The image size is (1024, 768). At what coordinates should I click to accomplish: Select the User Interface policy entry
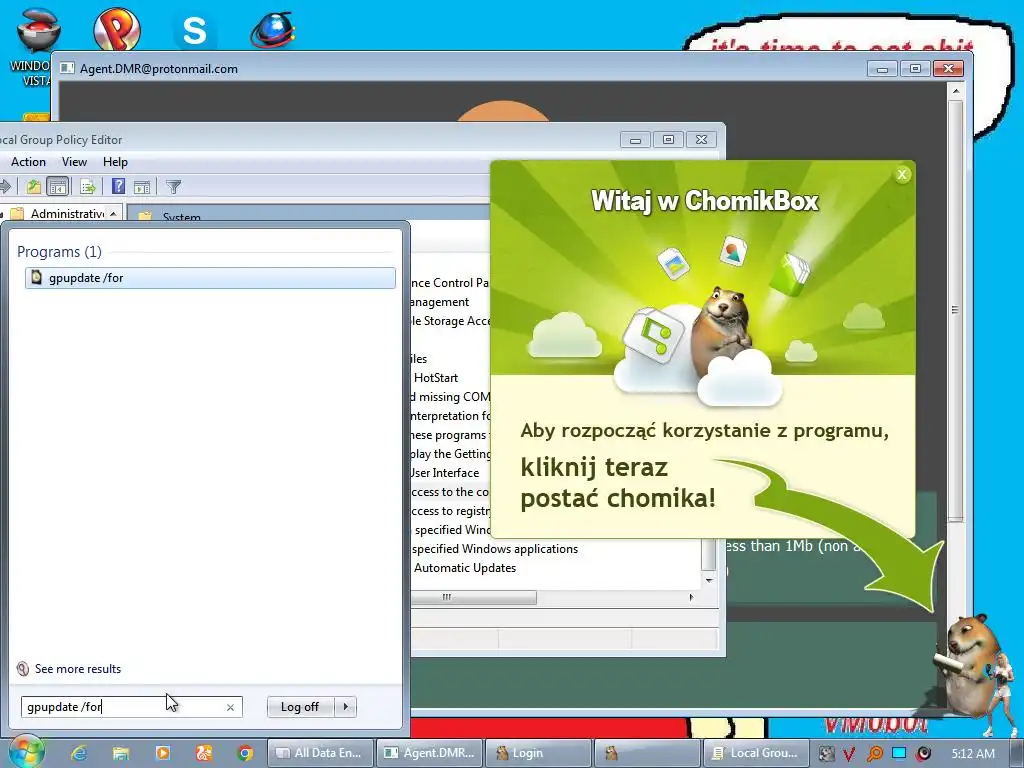(445, 473)
